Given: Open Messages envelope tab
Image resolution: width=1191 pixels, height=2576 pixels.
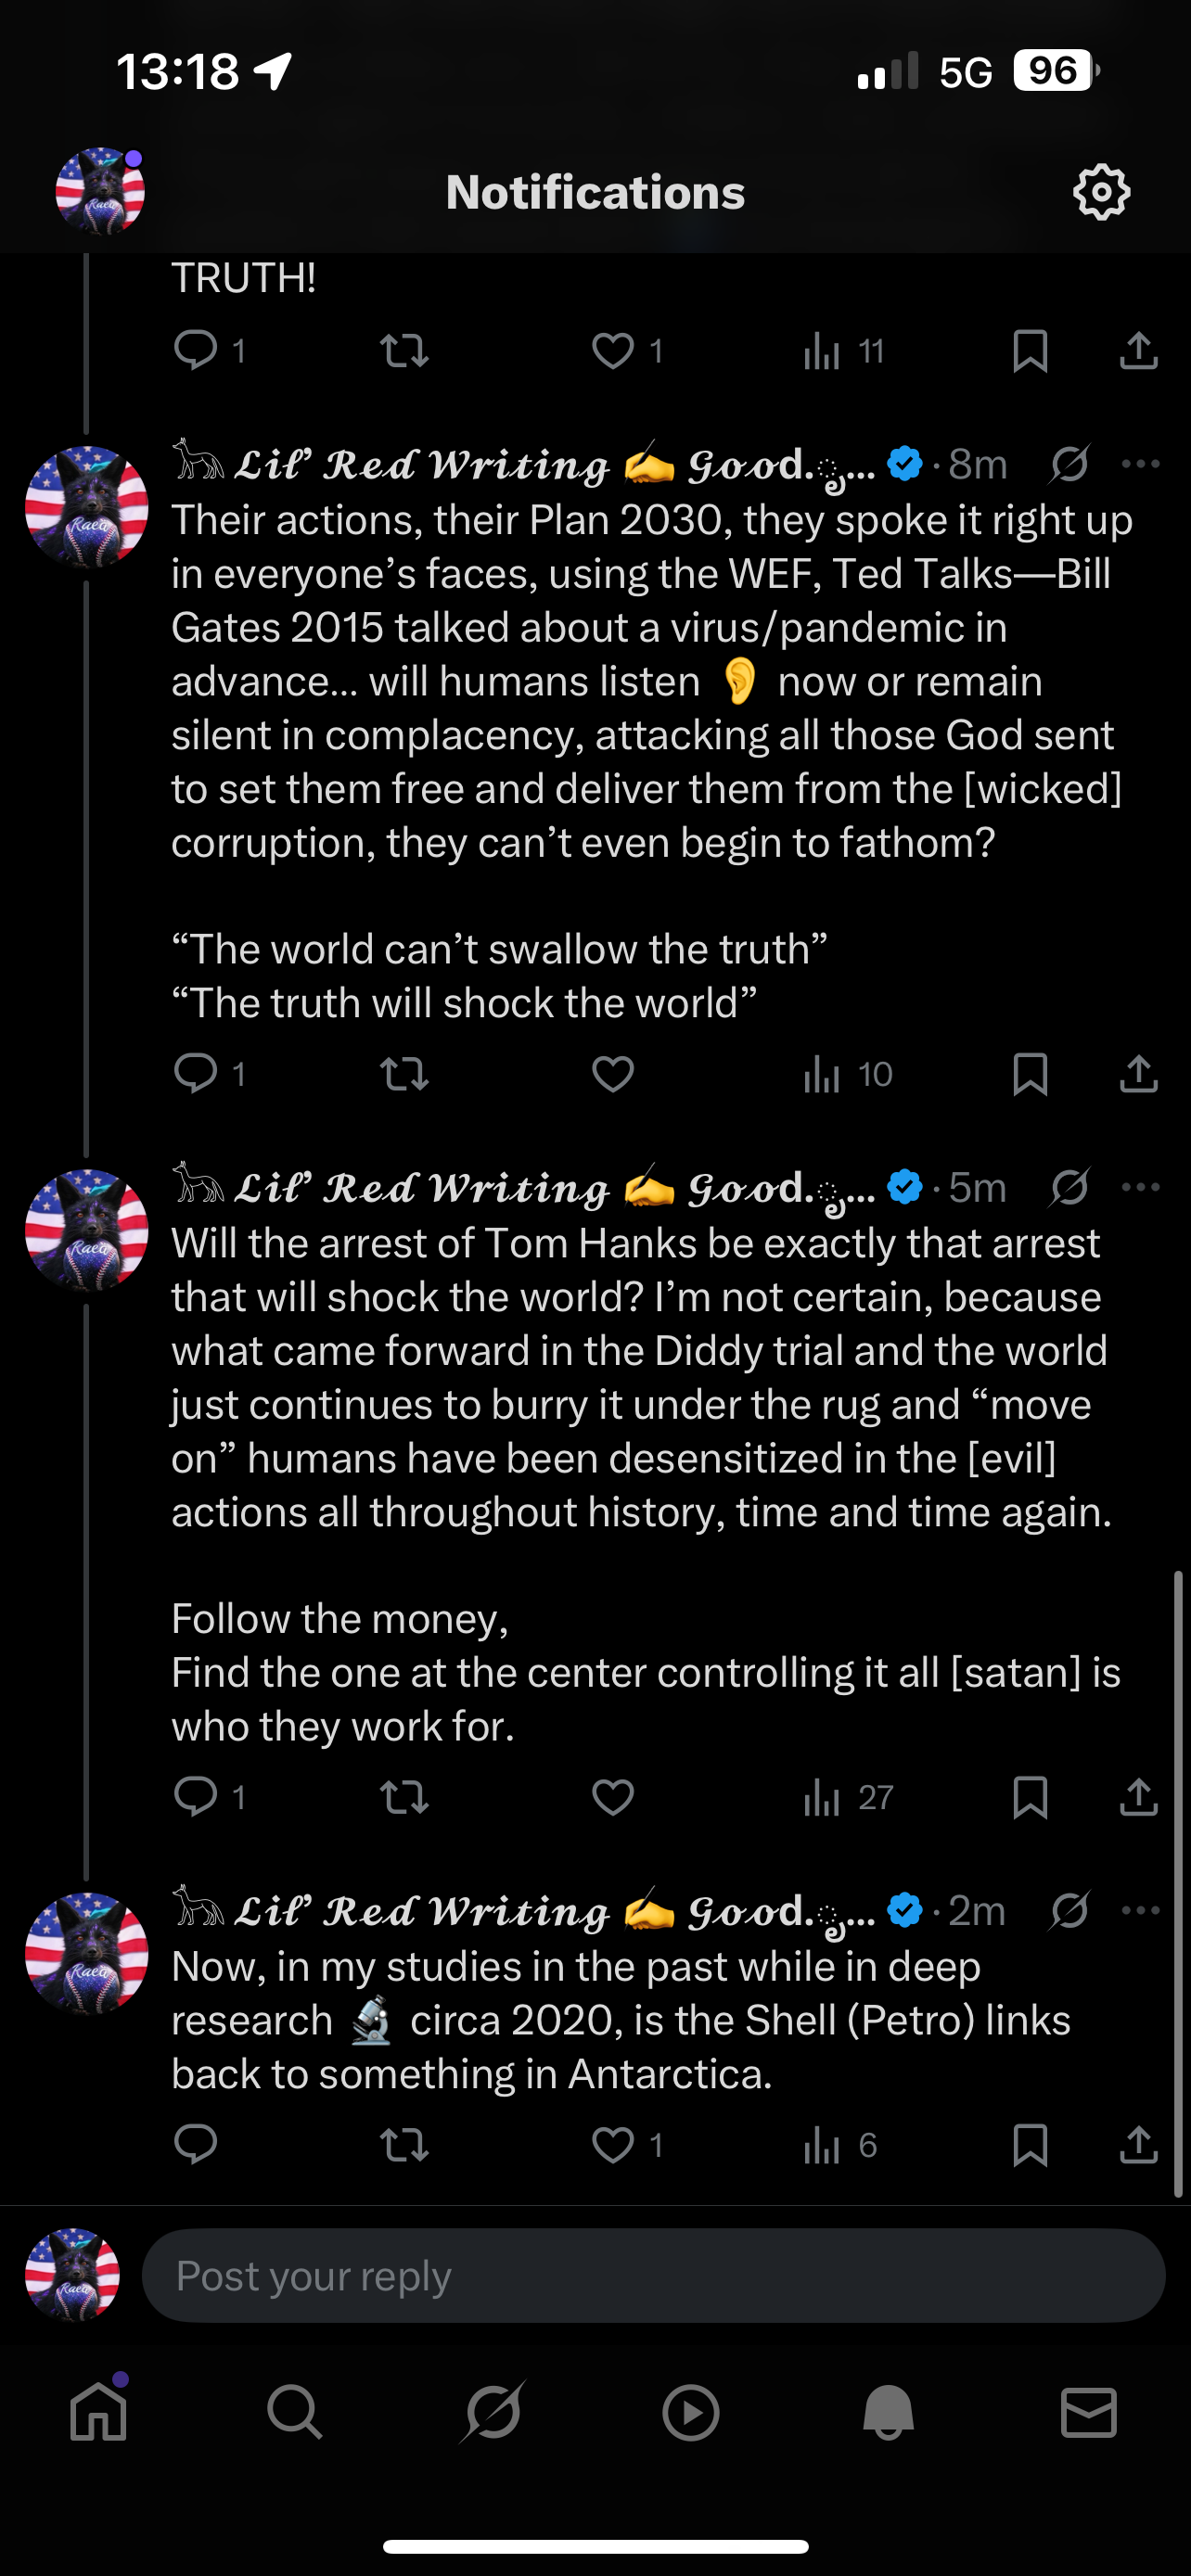Looking at the screenshot, I should tap(1088, 2414).
